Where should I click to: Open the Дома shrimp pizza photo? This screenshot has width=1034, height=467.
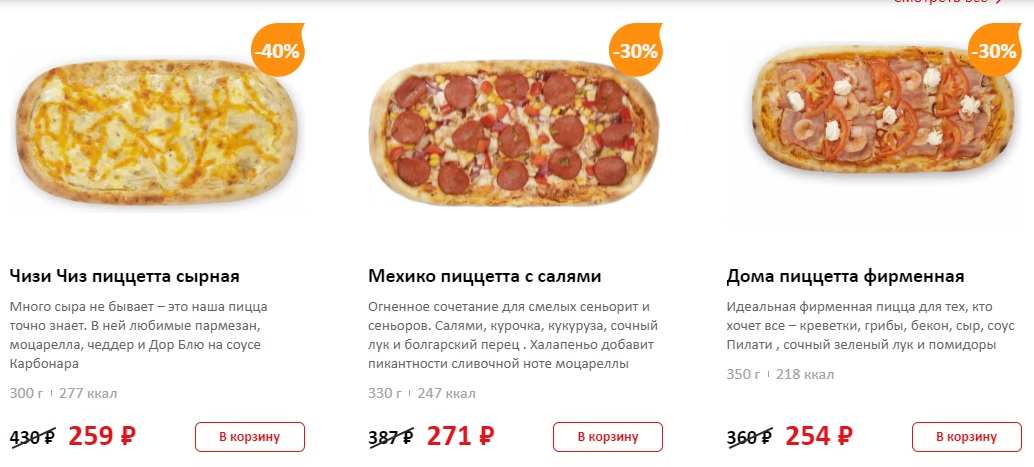click(883, 109)
